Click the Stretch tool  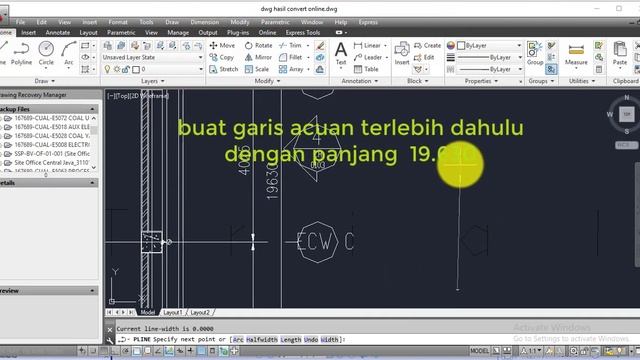pyautogui.click(x=224, y=69)
